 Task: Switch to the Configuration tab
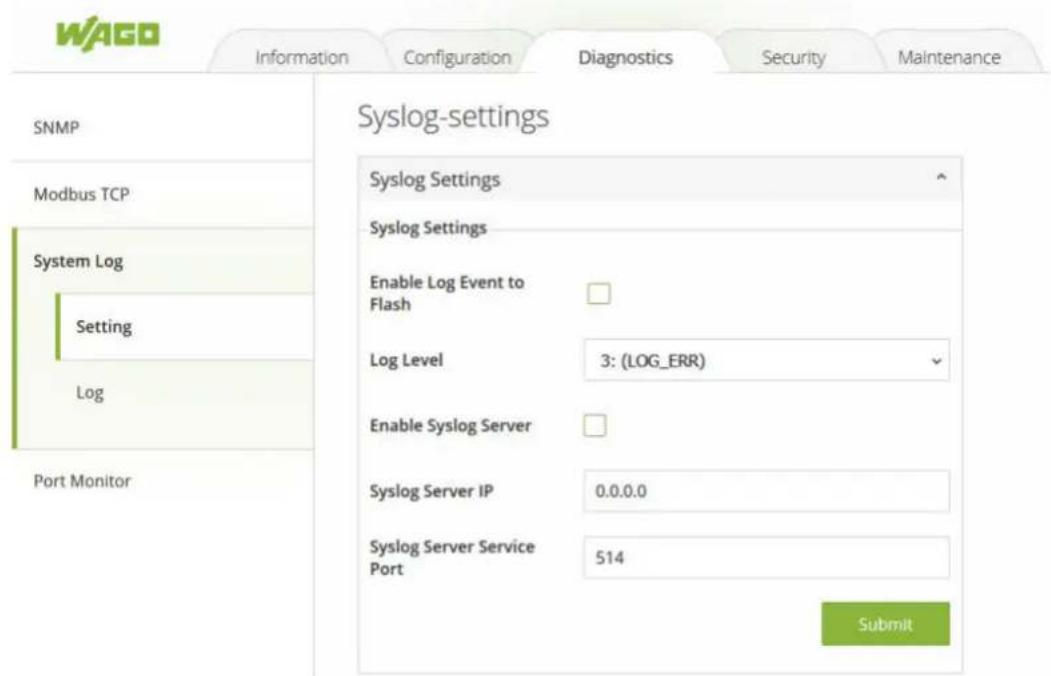[457, 57]
